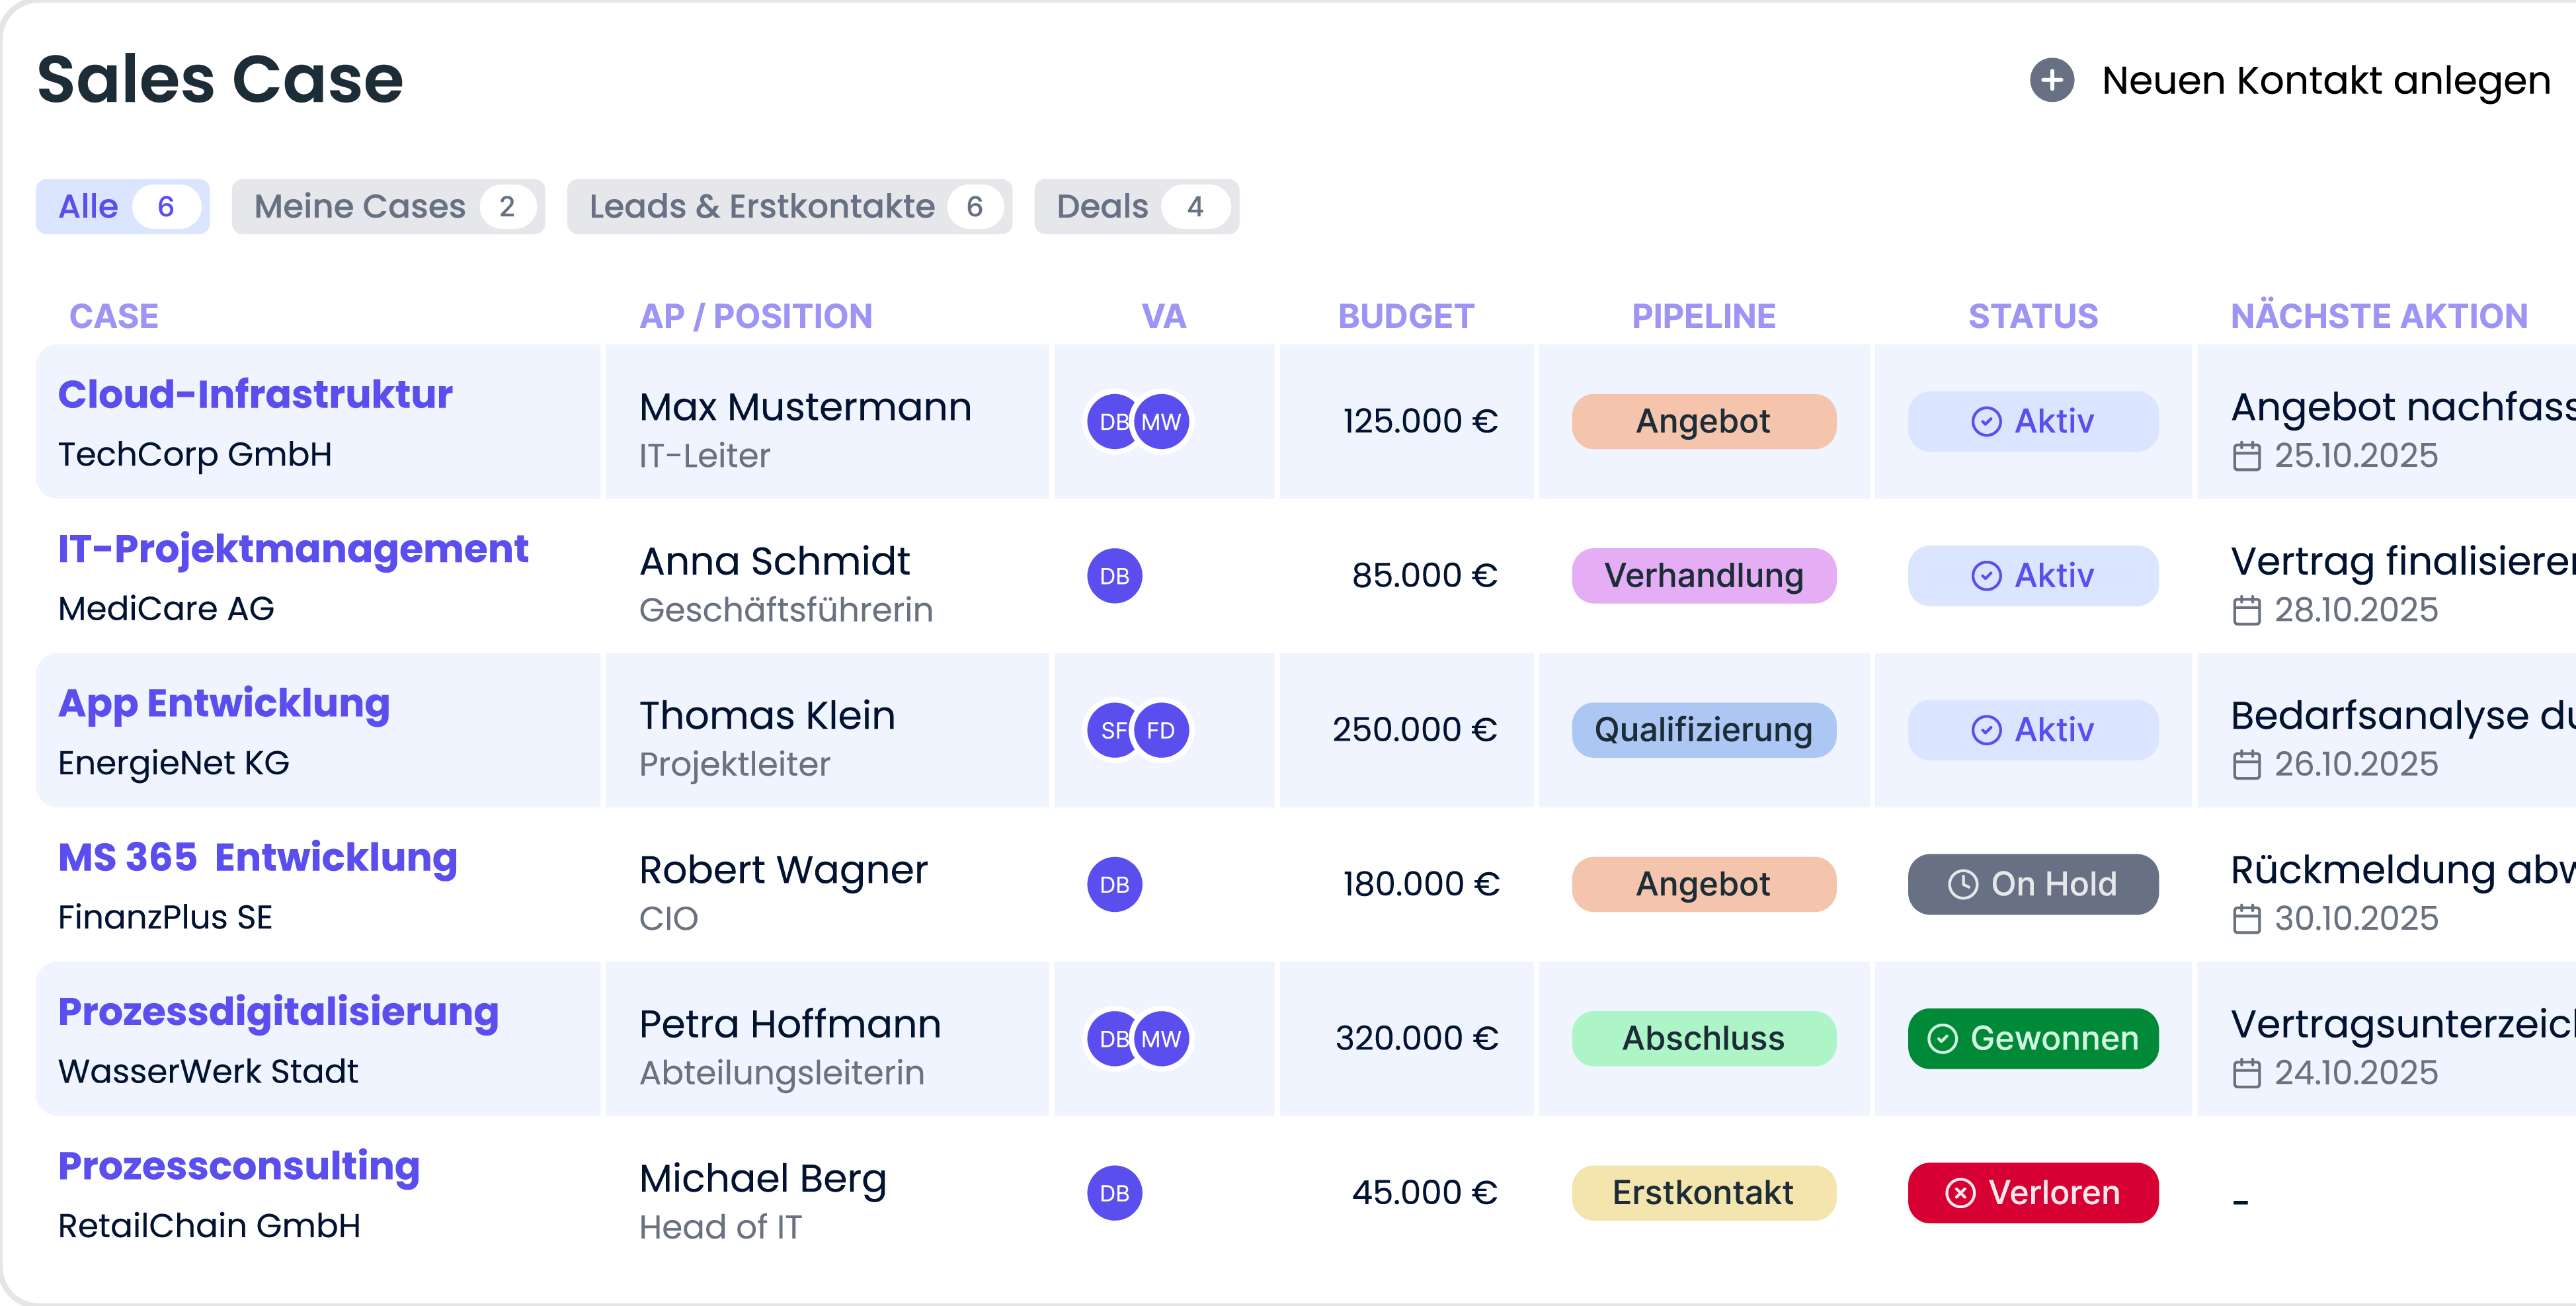The width and height of the screenshot is (2576, 1306).
Task: Click MW avatar in Cloud-Infrastruktur row
Action: tap(1162, 422)
